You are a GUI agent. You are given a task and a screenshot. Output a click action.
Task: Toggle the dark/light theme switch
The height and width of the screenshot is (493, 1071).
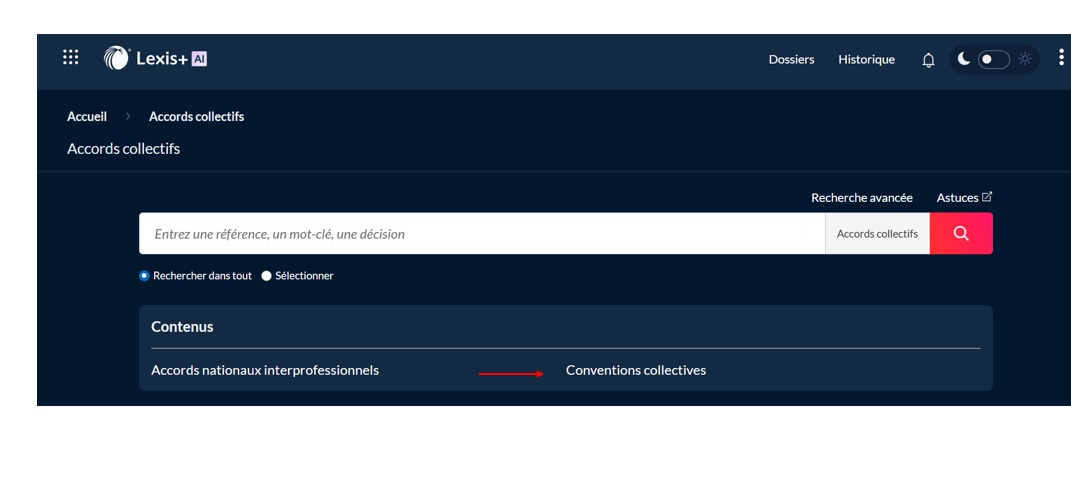coord(993,60)
